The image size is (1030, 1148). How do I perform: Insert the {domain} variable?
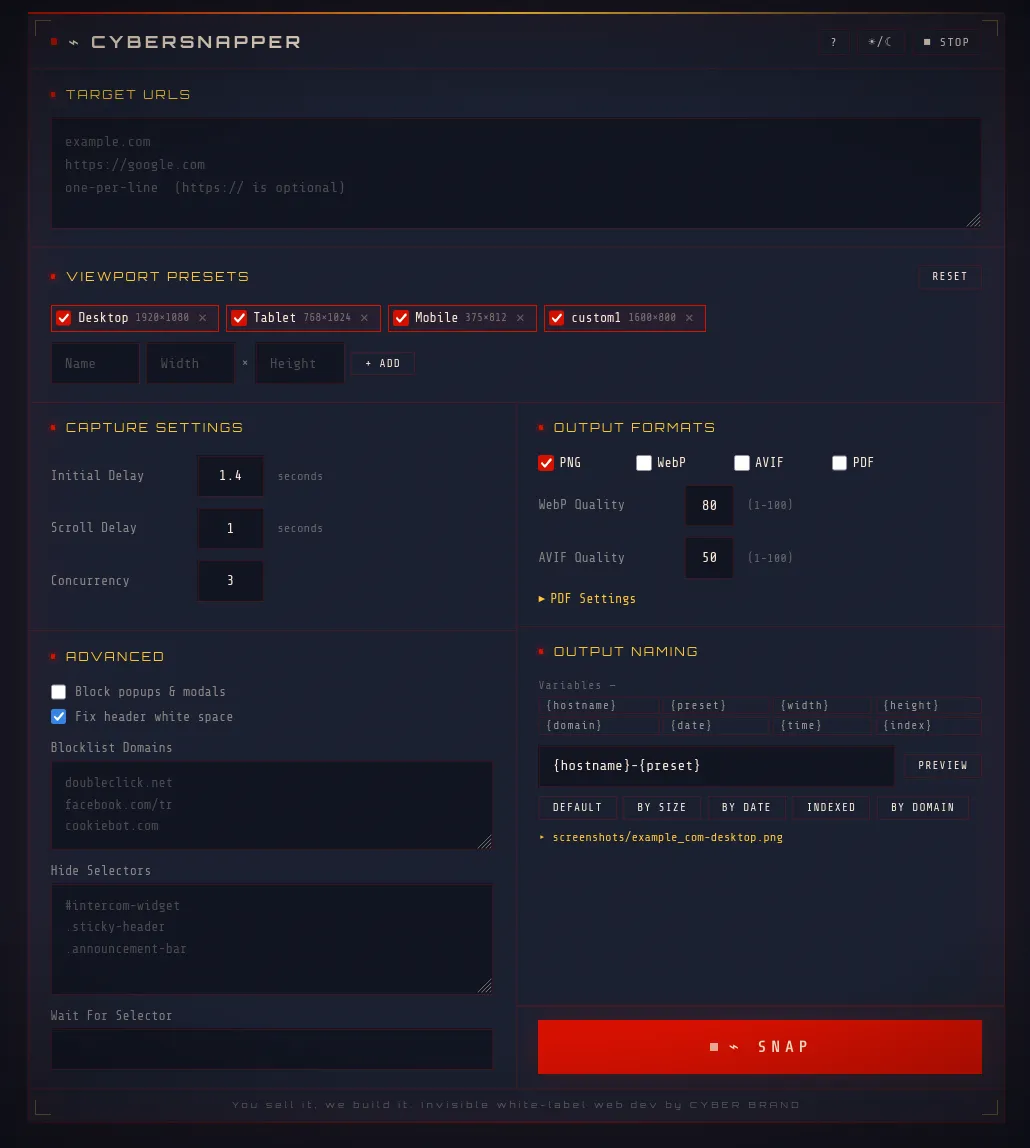click(x=599, y=726)
